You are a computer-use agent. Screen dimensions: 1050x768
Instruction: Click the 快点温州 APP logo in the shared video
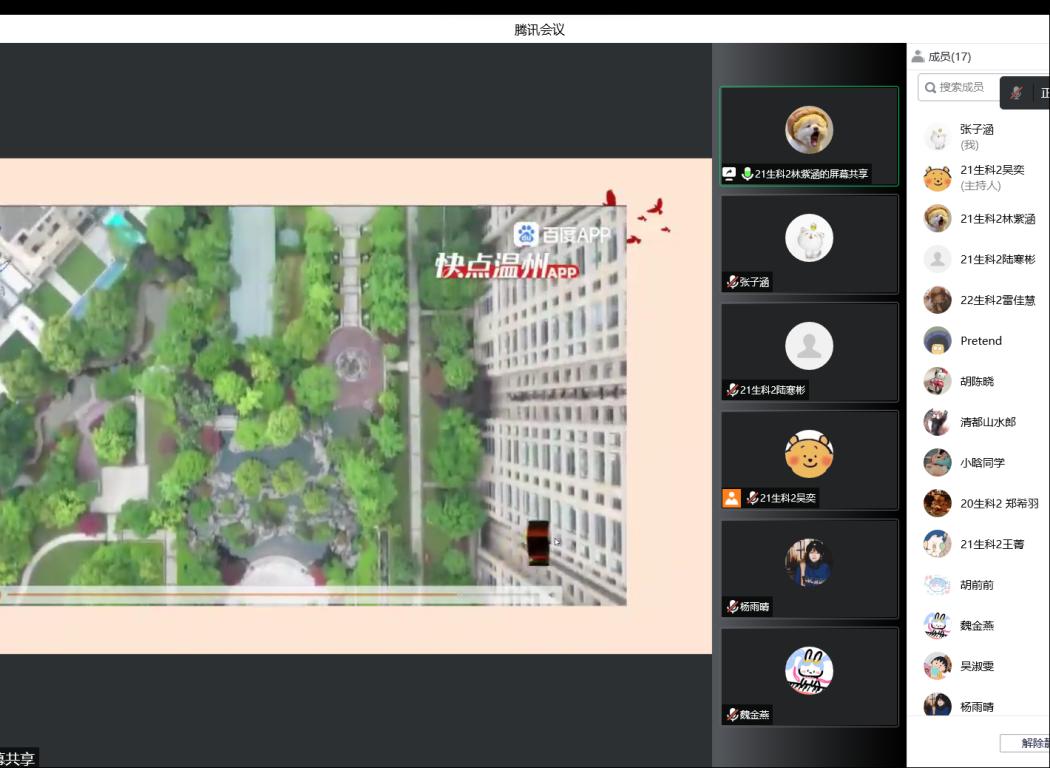point(505,266)
